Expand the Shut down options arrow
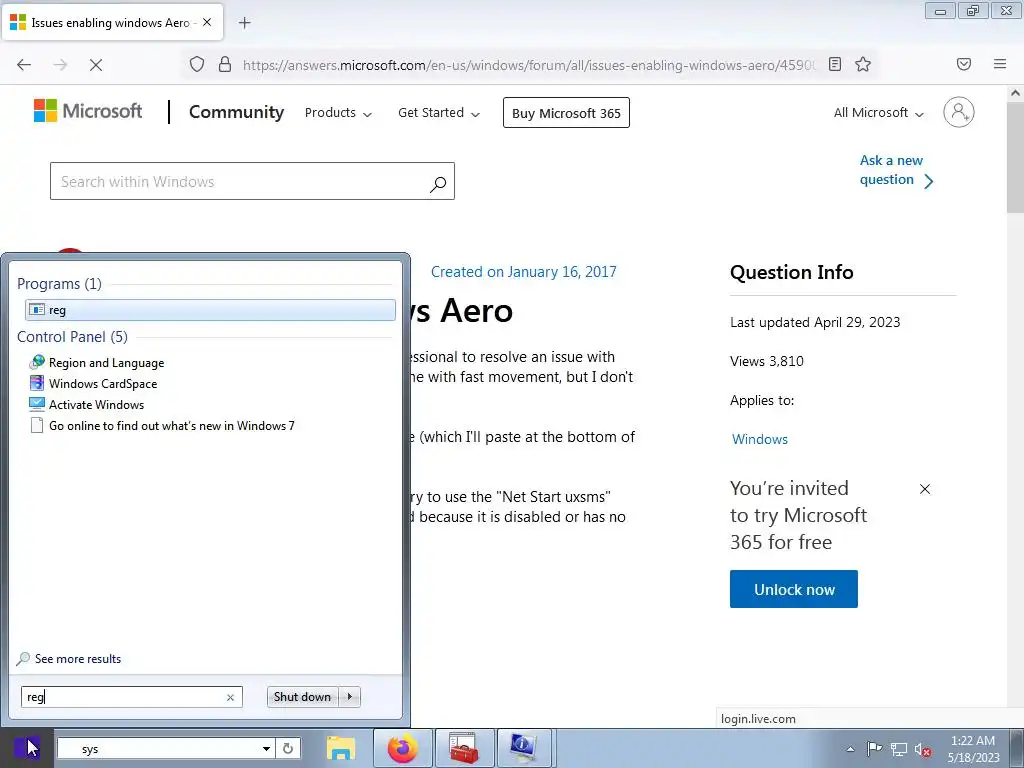 350,697
